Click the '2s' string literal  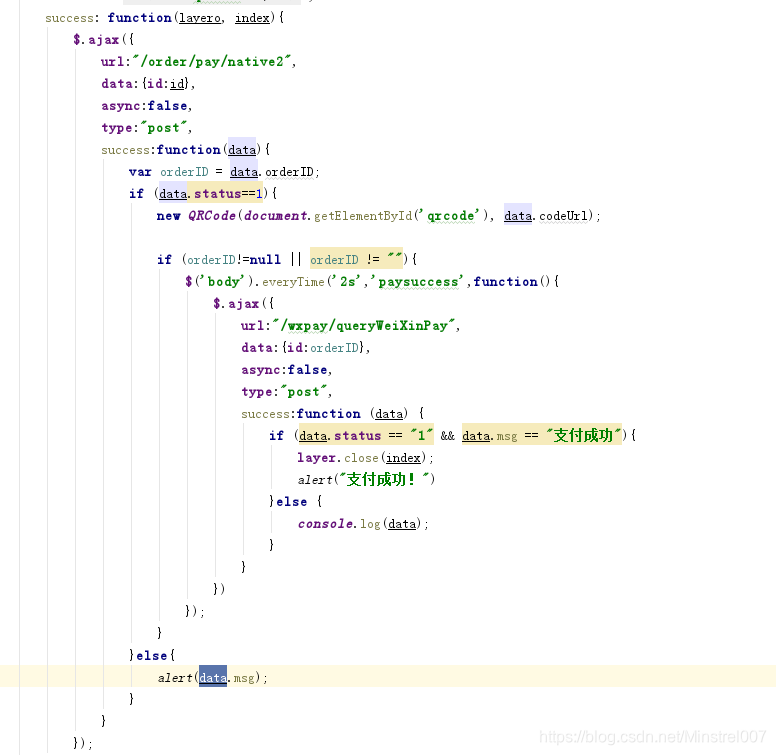(347, 282)
